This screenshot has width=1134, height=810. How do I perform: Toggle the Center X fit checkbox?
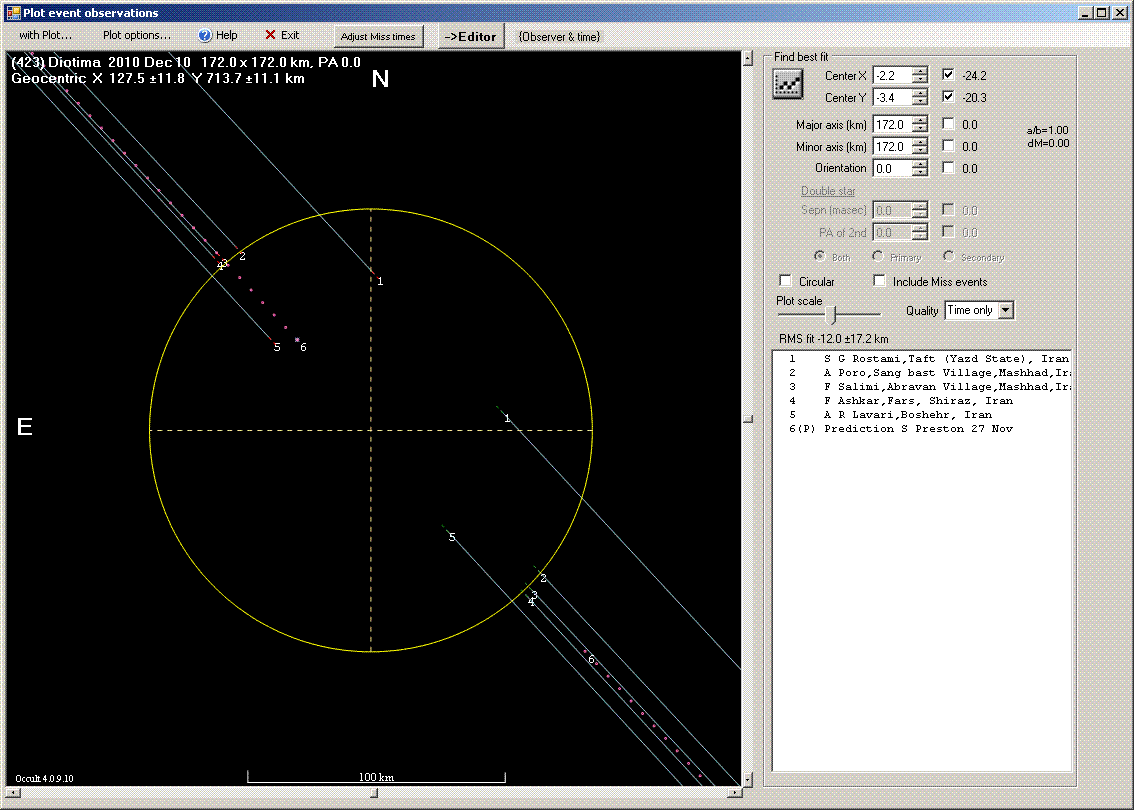tap(948, 74)
